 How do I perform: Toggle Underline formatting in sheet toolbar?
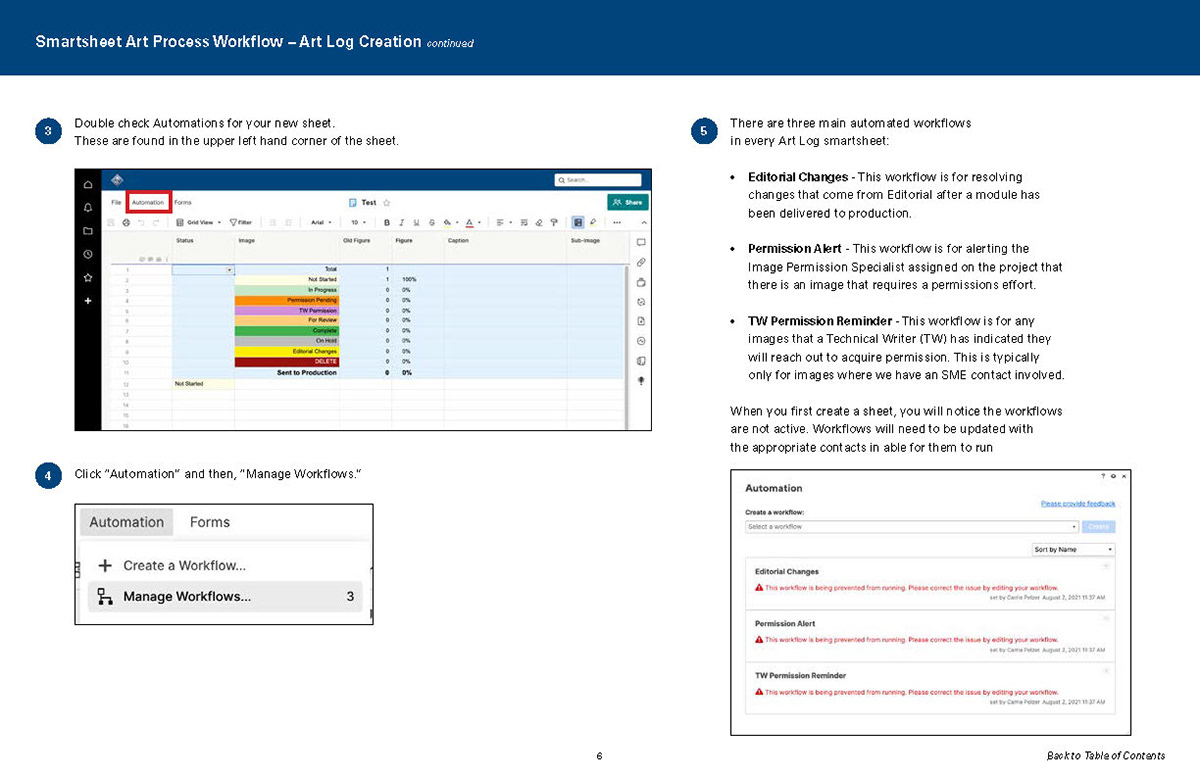coord(416,222)
